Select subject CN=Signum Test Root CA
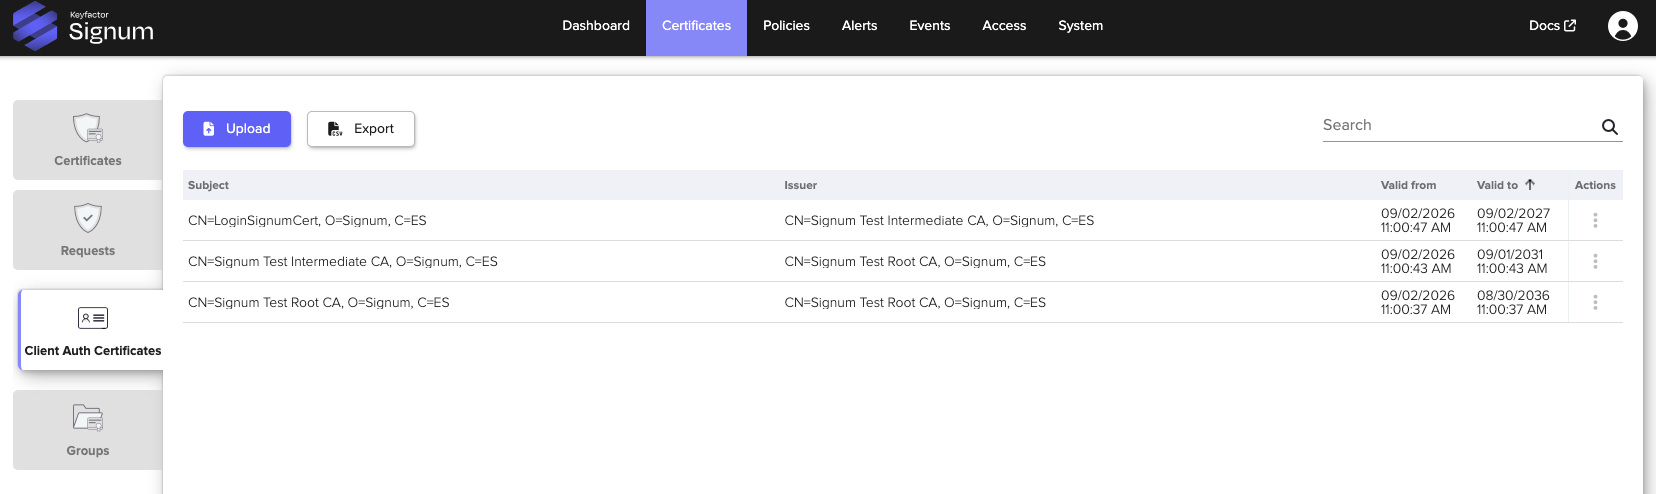 [319, 303]
